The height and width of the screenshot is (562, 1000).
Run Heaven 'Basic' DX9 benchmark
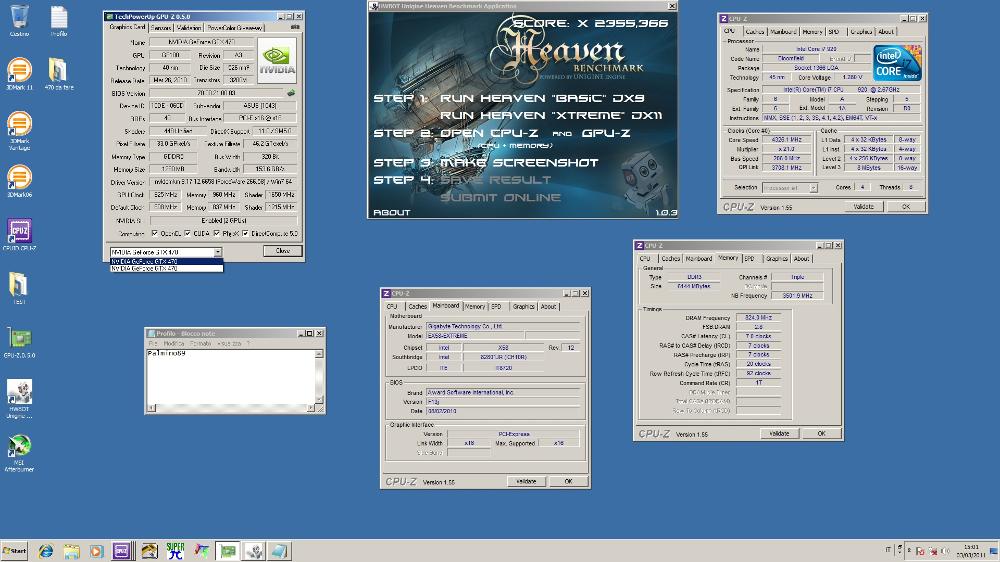coord(542,98)
